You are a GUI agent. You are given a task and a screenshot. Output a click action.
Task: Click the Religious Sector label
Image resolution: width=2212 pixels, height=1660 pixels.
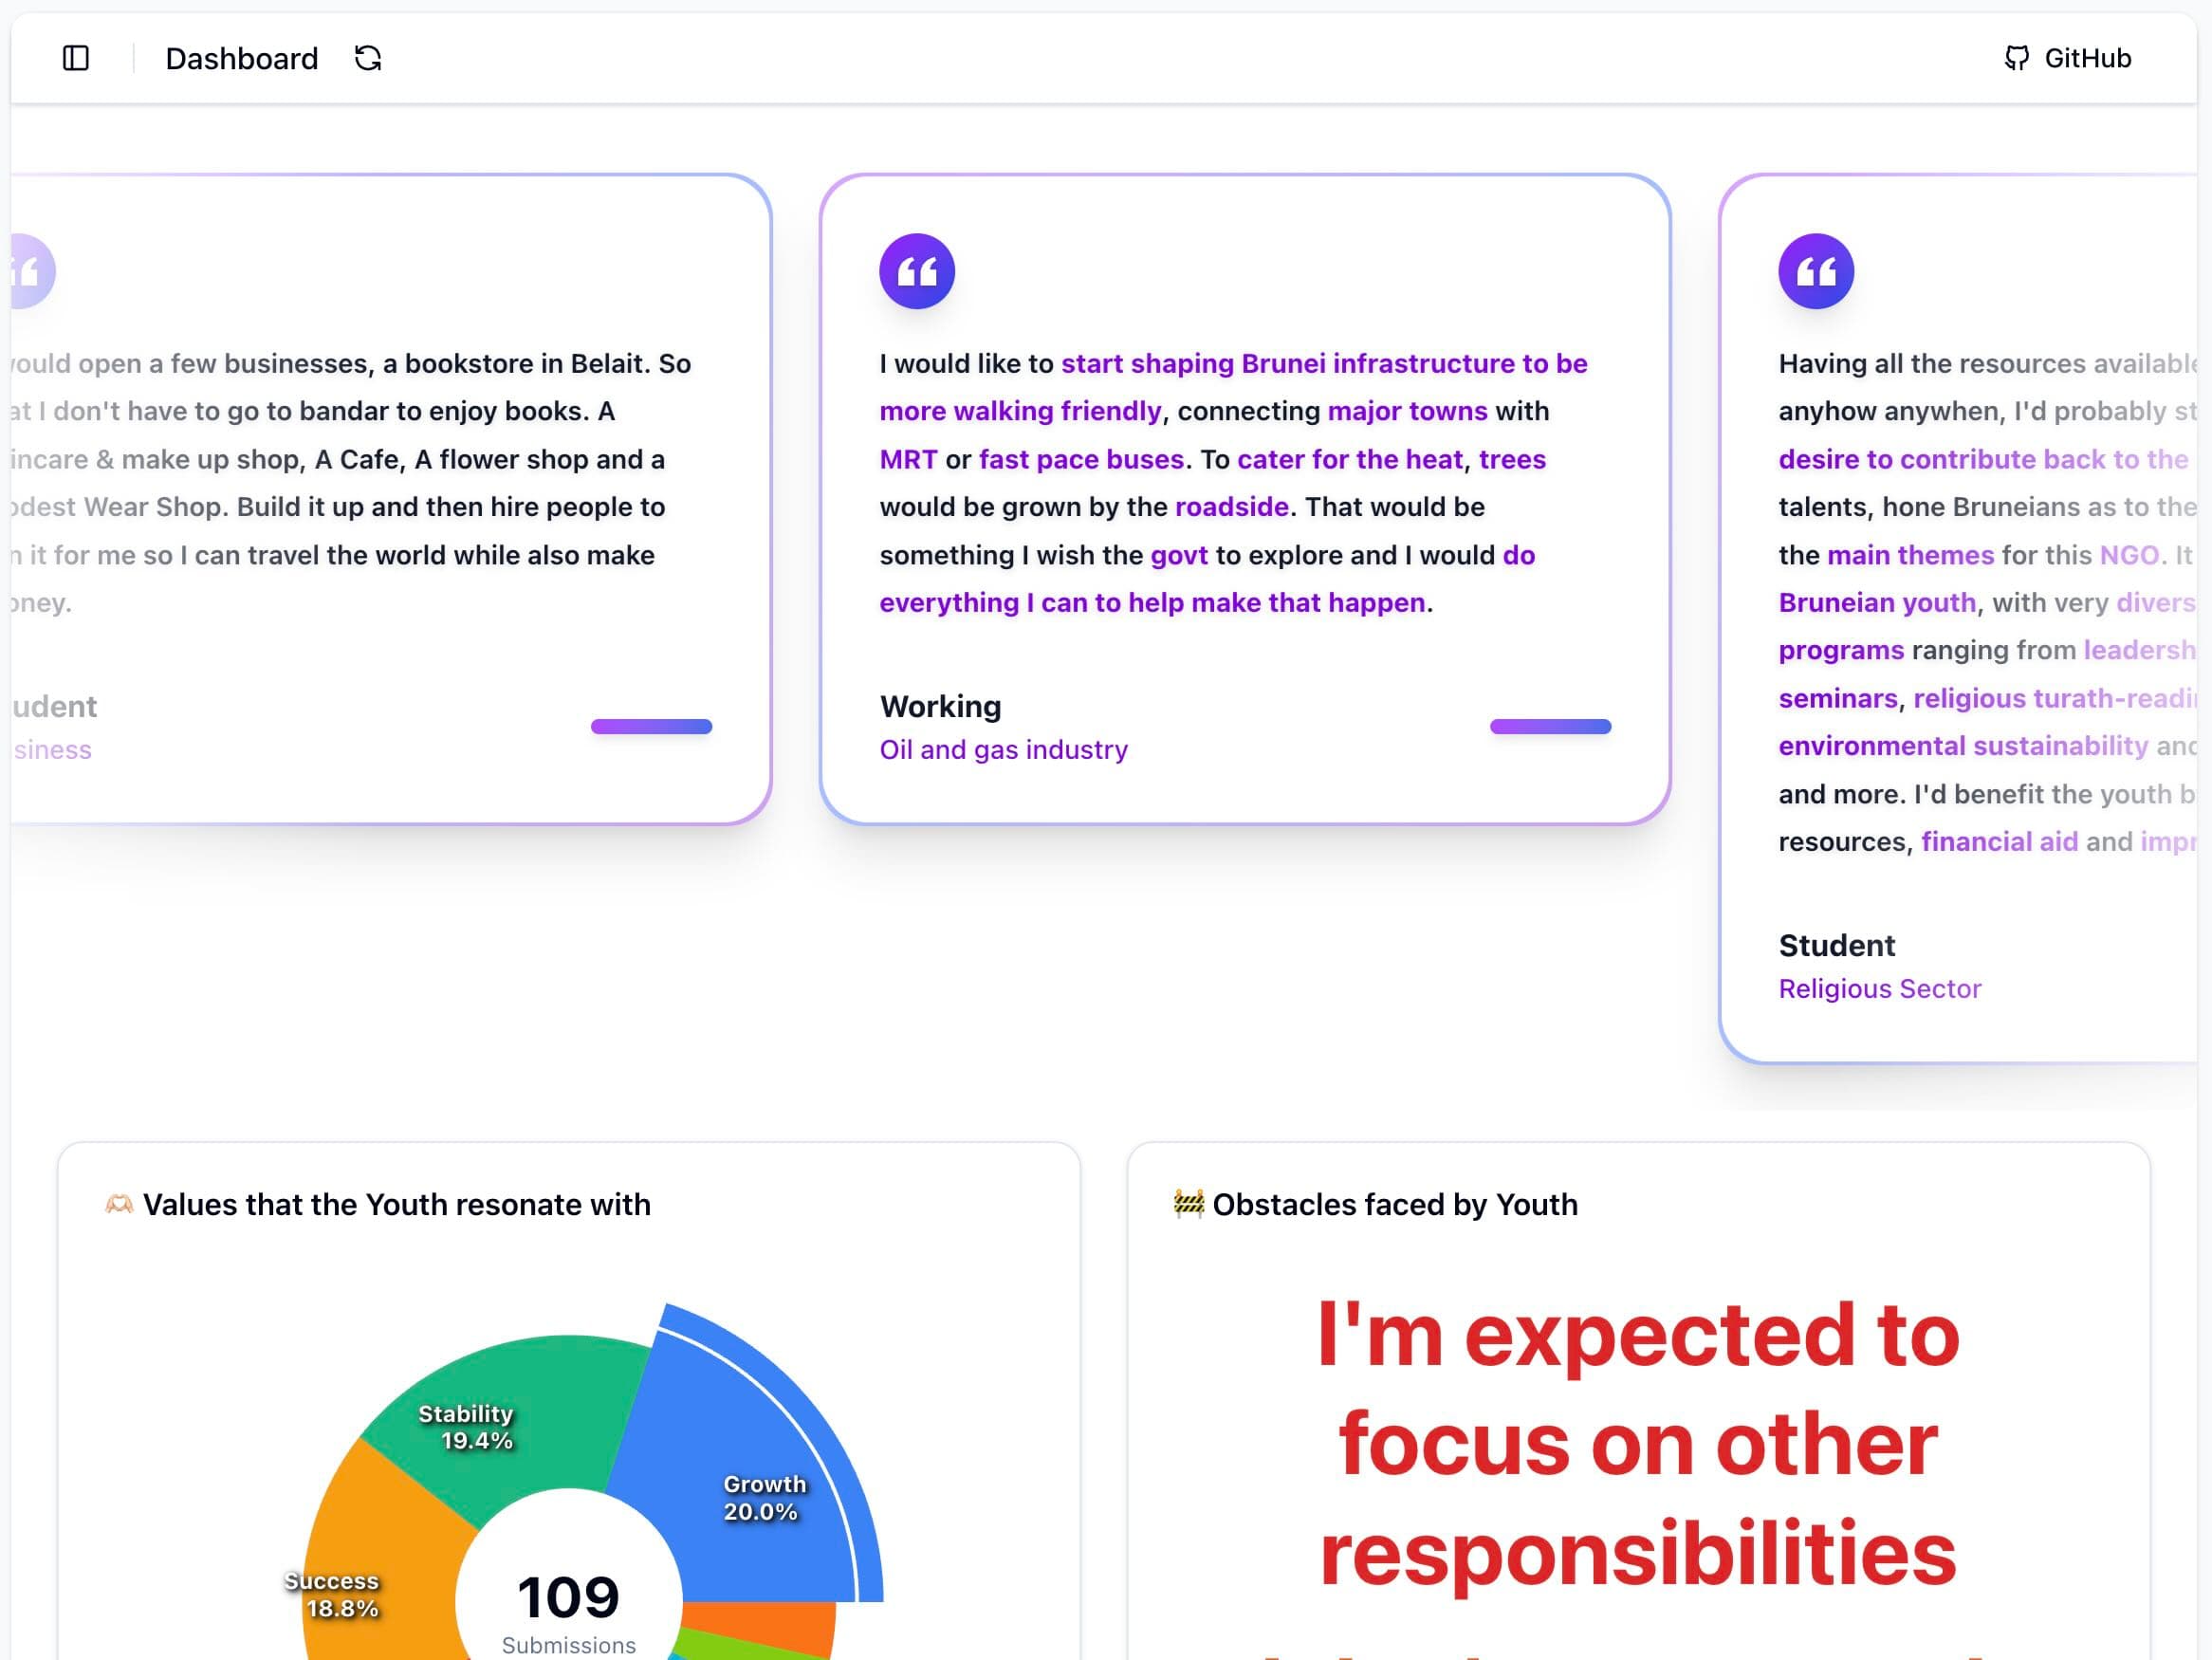[1879, 989]
